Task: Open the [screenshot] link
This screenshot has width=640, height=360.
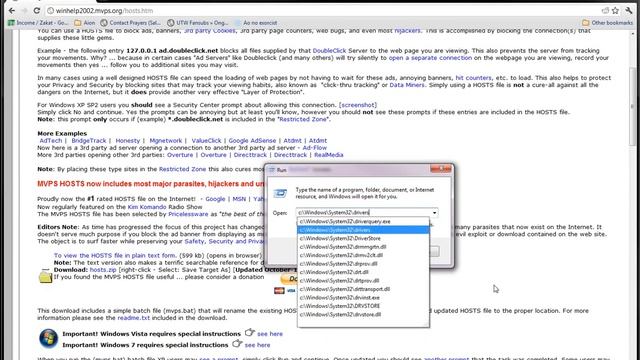Action: click(x=358, y=105)
